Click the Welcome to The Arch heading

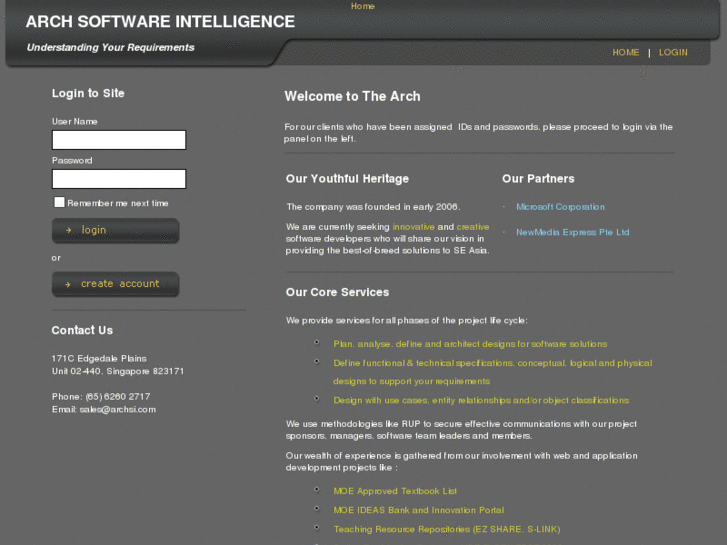pos(352,96)
